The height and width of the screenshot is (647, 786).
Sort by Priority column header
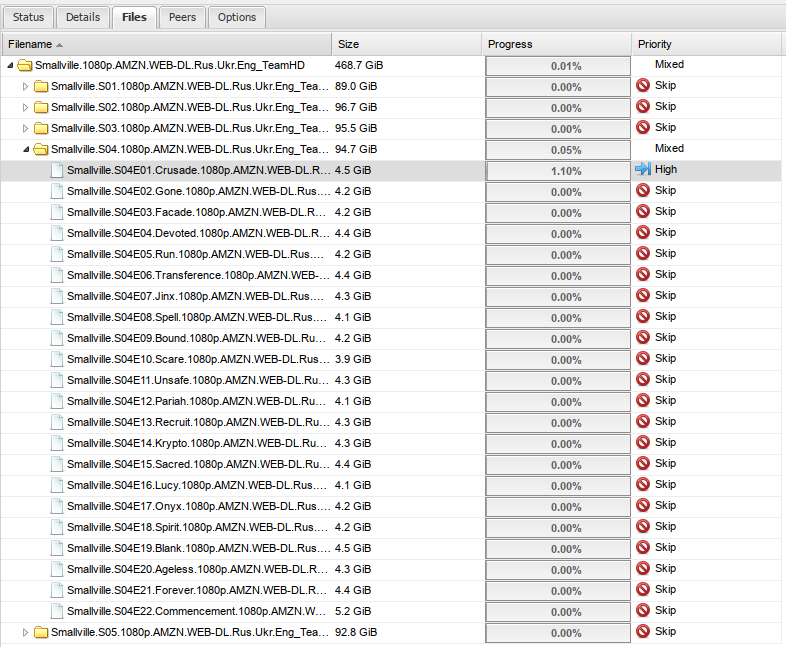click(706, 44)
